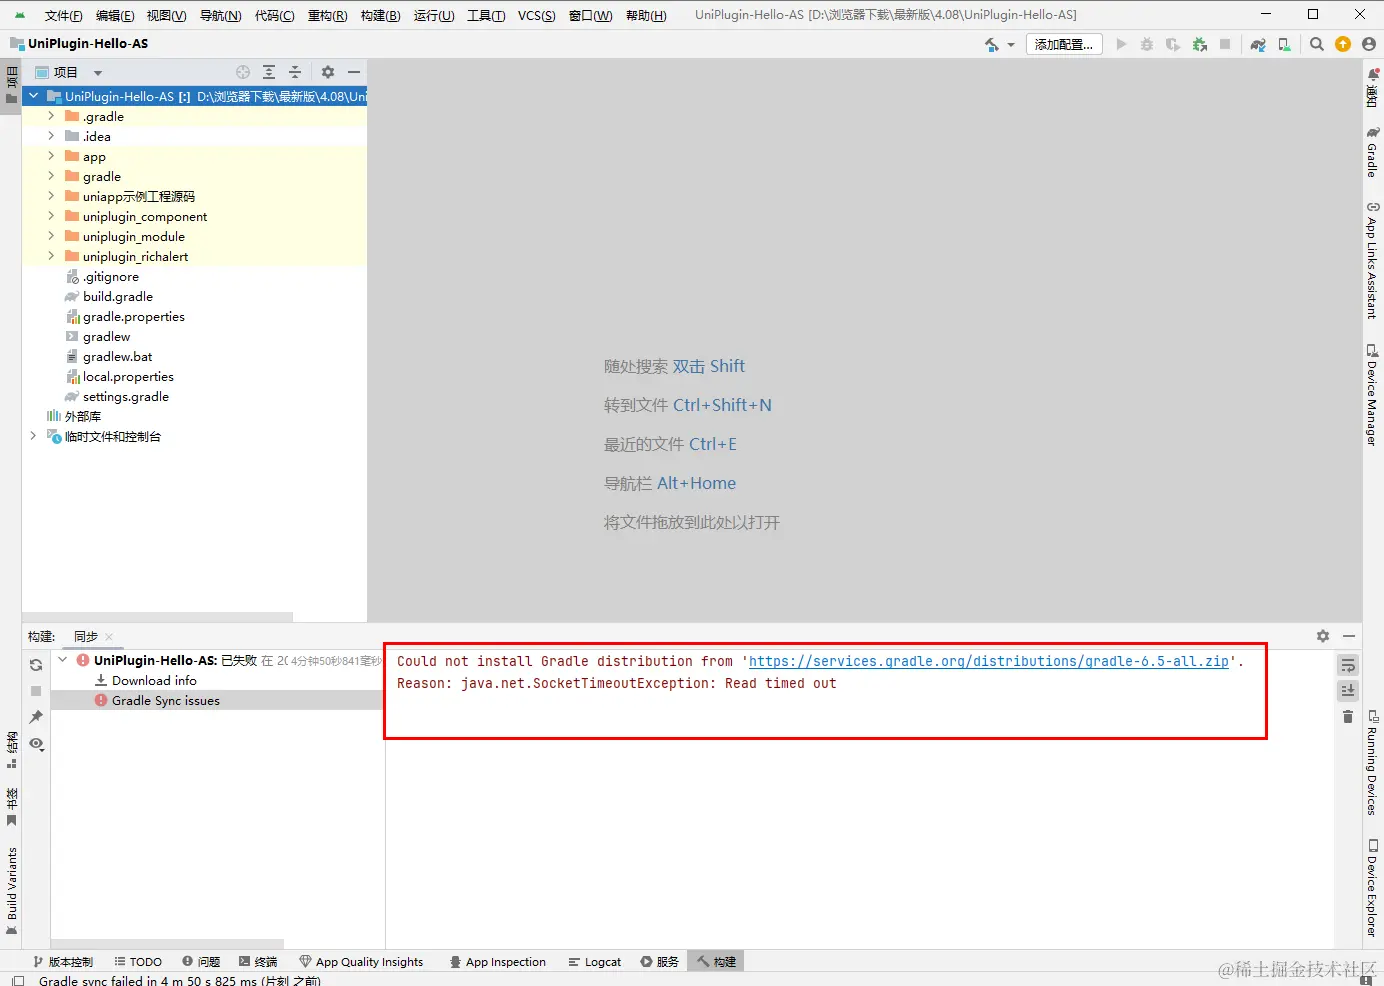
Task: Open the 文件(F) menu
Action: (x=64, y=15)
